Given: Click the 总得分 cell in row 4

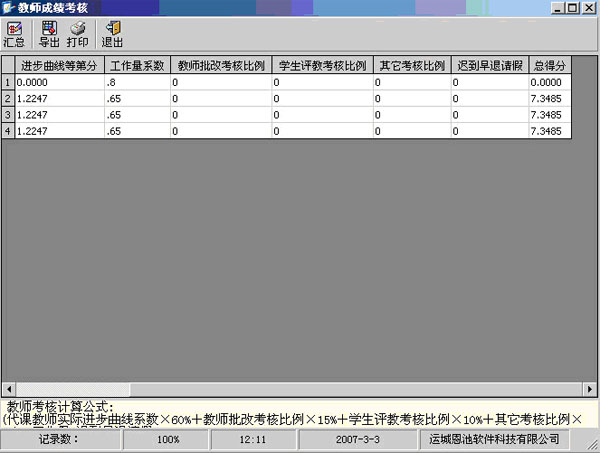Looking at the screenshot, I should tap(549, 131).
